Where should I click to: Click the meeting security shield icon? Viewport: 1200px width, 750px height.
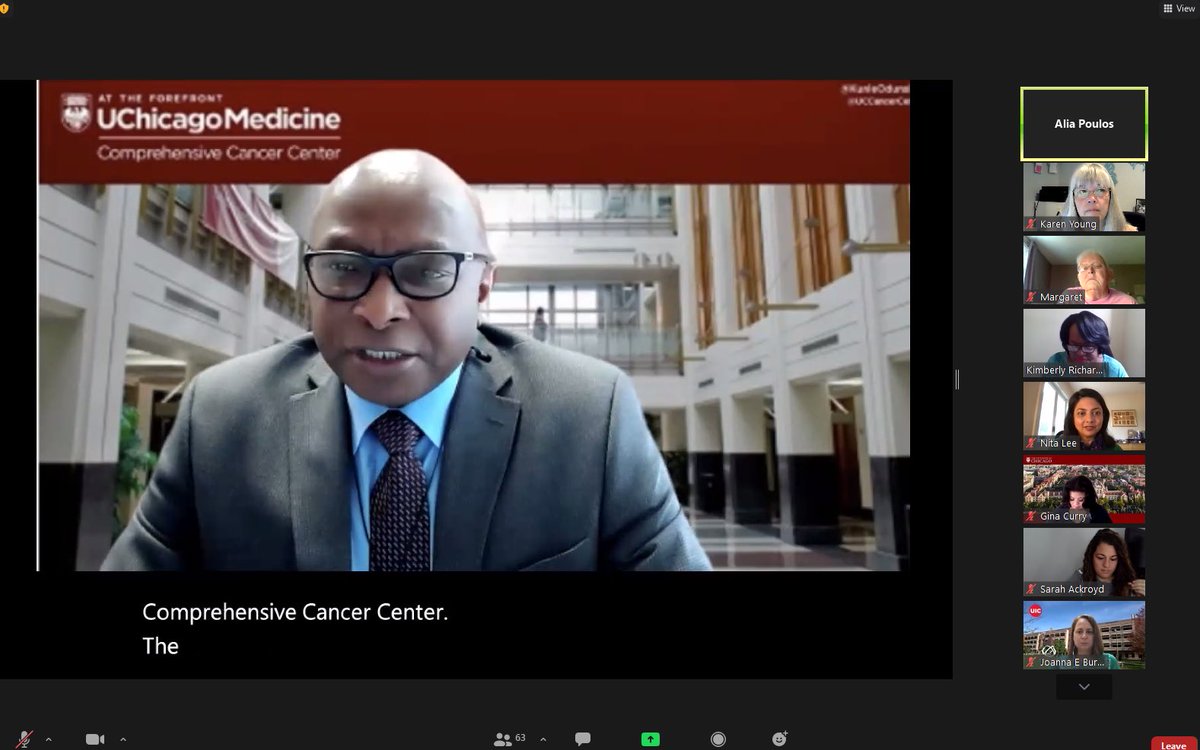[6, 7]
